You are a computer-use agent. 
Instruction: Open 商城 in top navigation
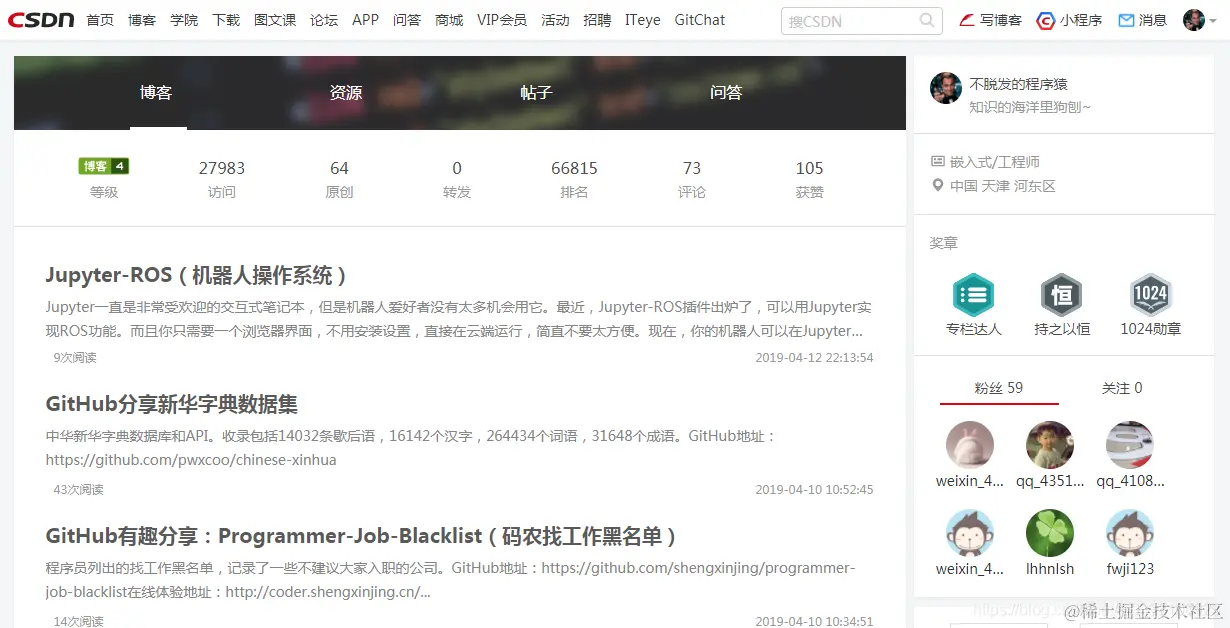(x=449, y=20)
